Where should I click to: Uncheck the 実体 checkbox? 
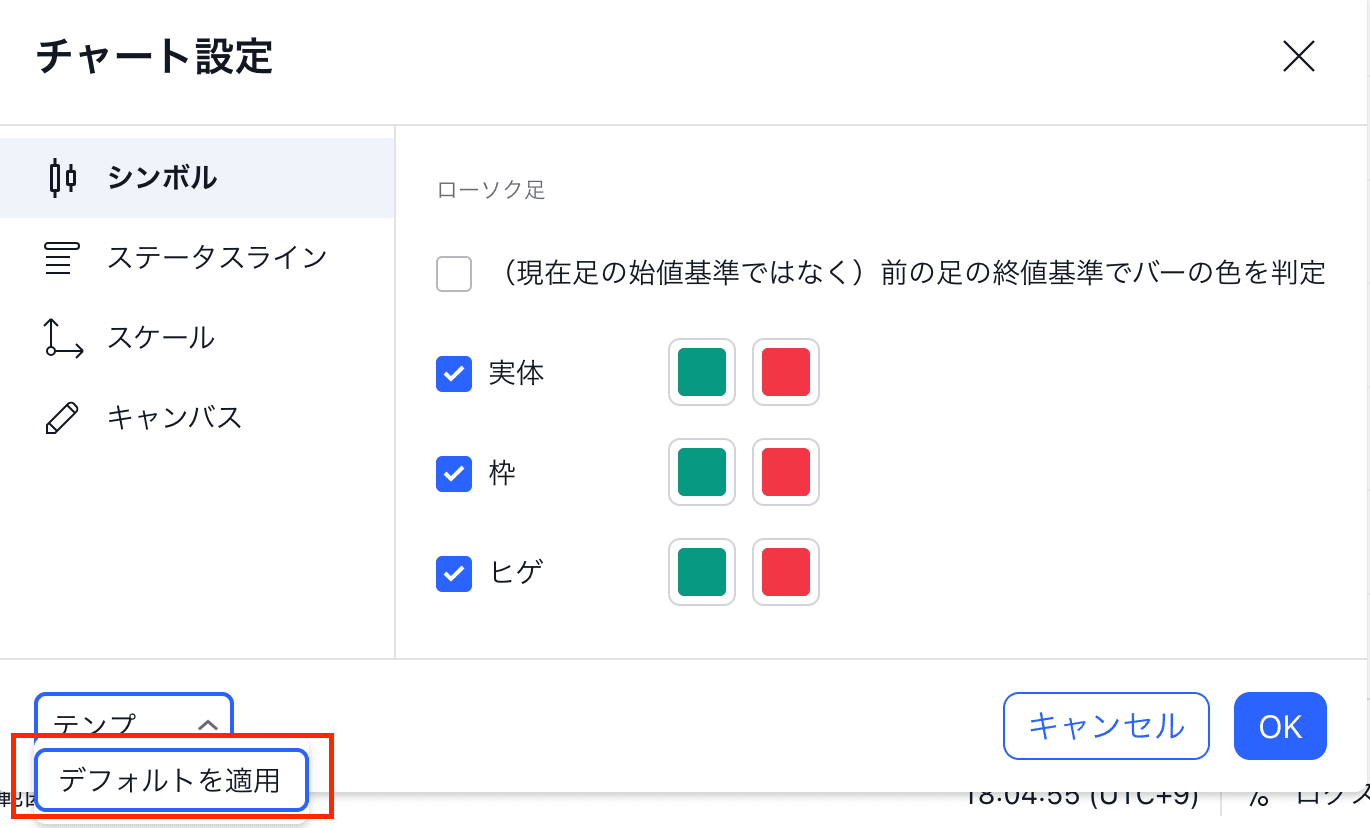pos(454,373)
